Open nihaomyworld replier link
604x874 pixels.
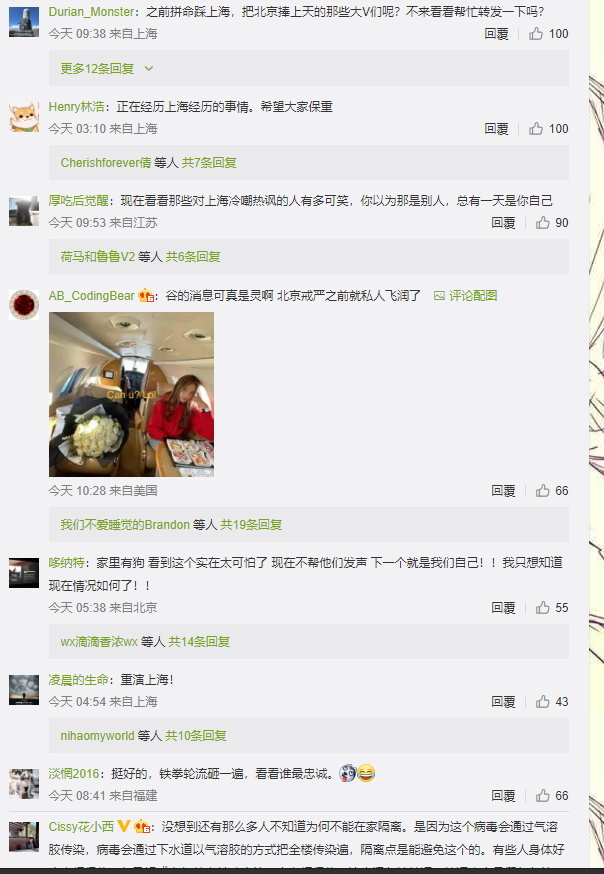click(x=98, y=736)
